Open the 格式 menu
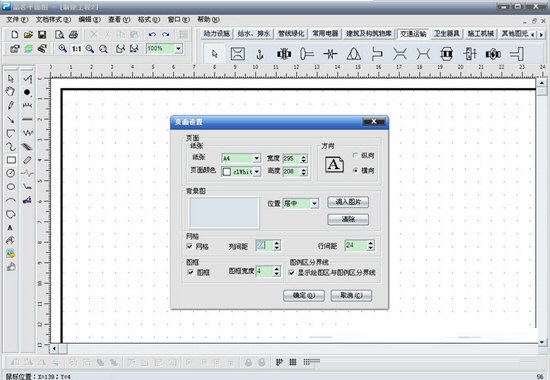 (x=149, y=20)
